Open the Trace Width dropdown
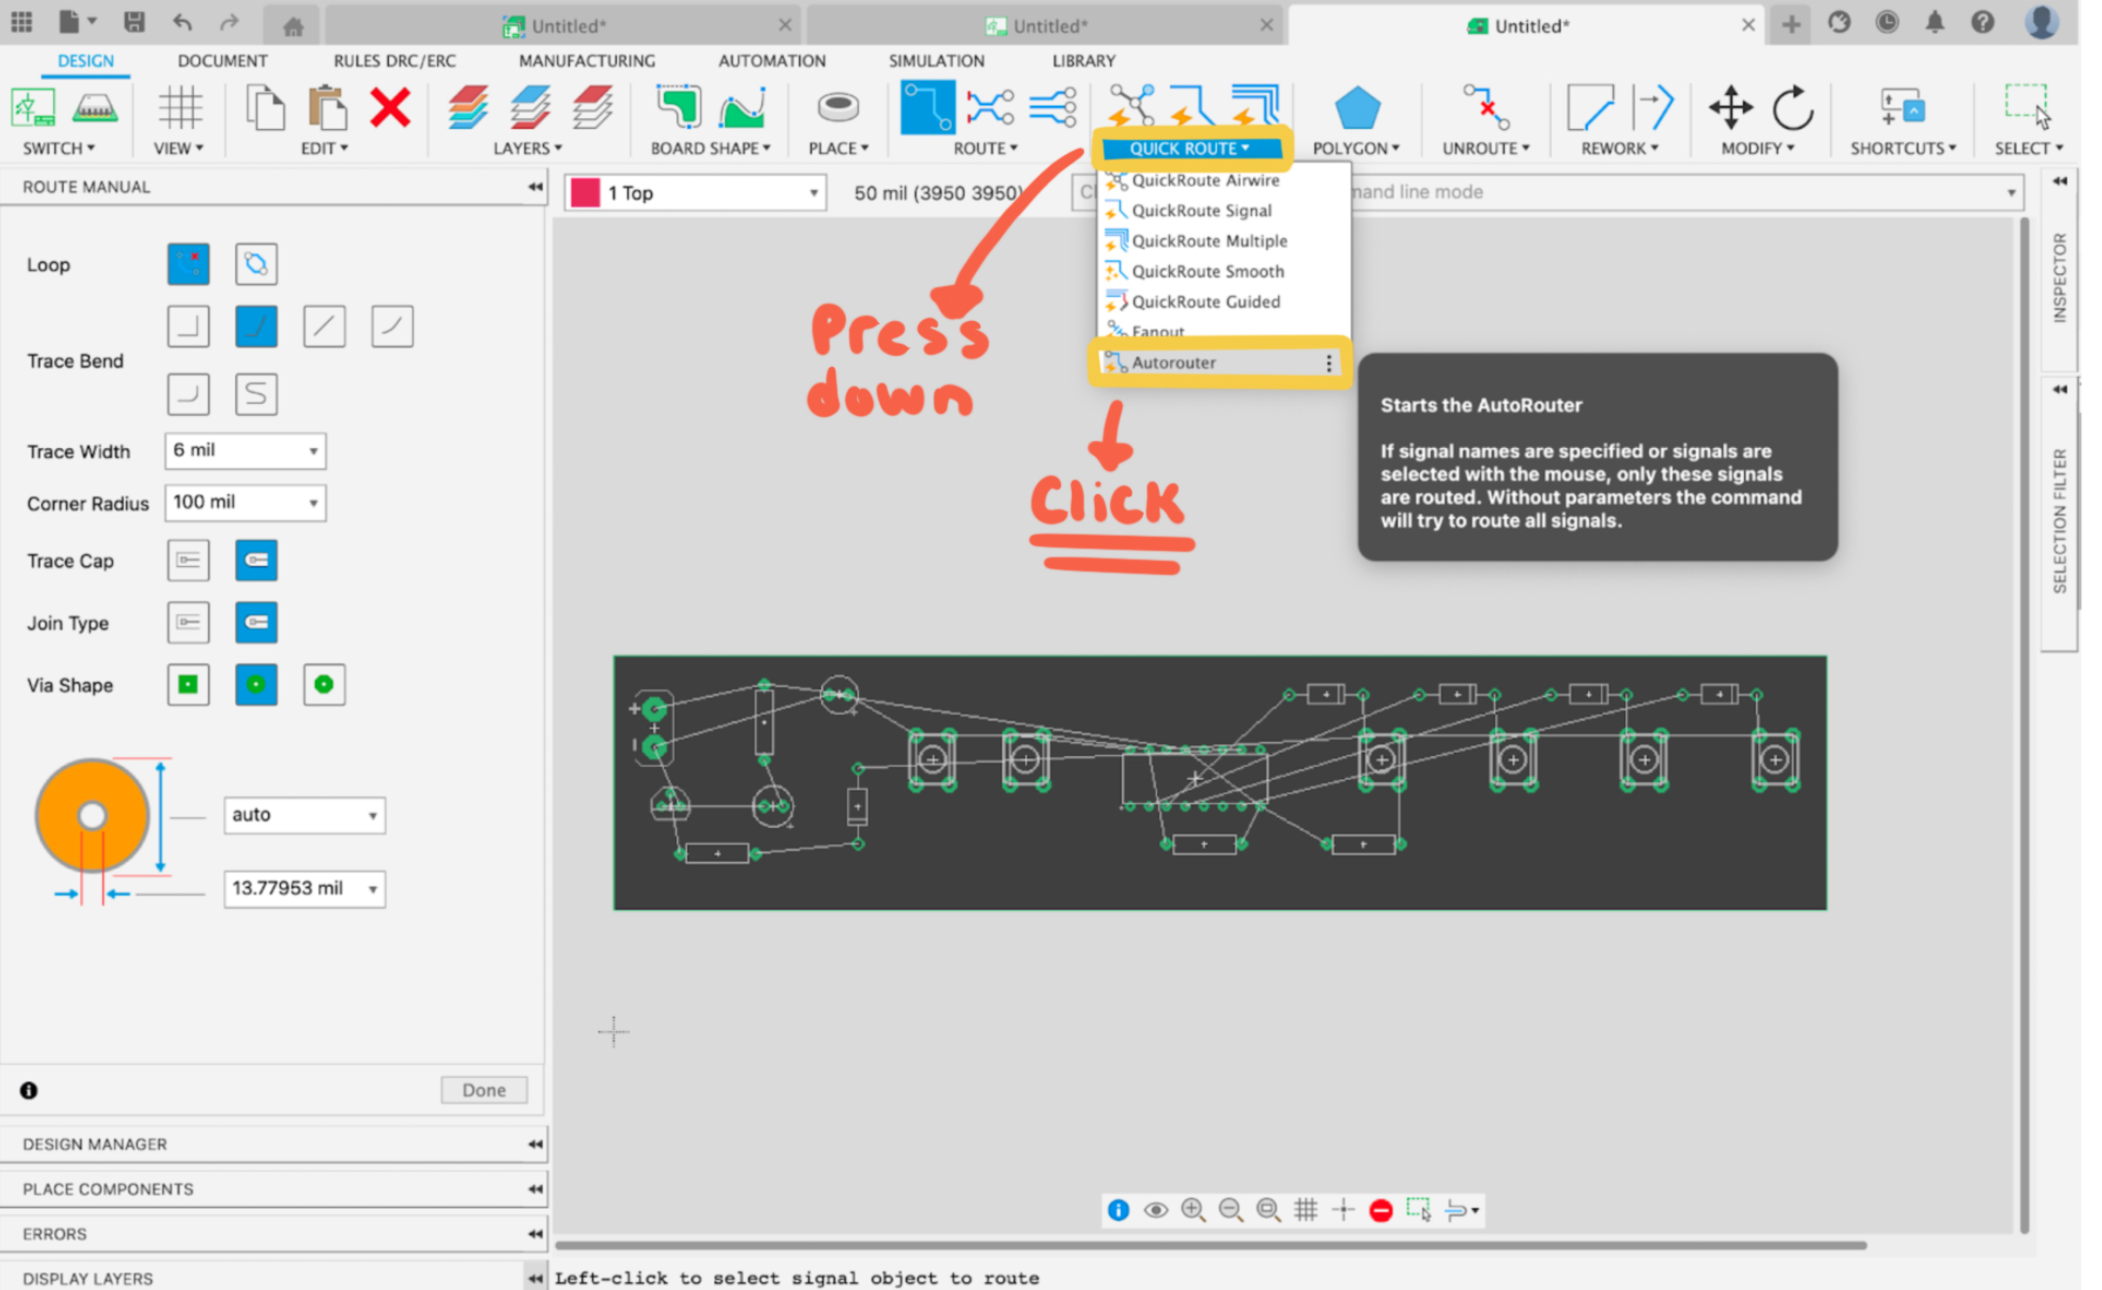This screenshot has width=2102, height=1290. point(245,451)
